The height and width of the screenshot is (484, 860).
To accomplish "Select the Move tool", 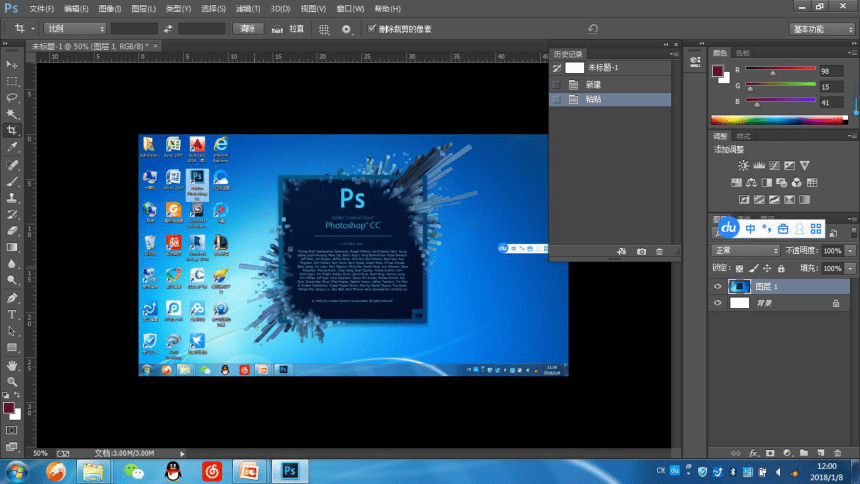I will click(x=12, y=65).
